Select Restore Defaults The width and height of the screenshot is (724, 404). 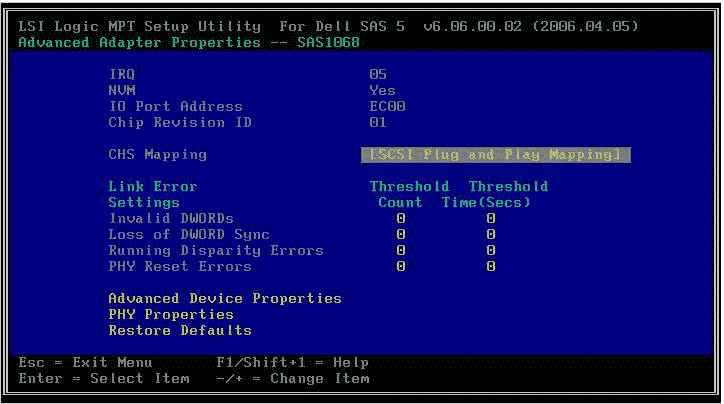pyautogui.click(x=180, y=331)
